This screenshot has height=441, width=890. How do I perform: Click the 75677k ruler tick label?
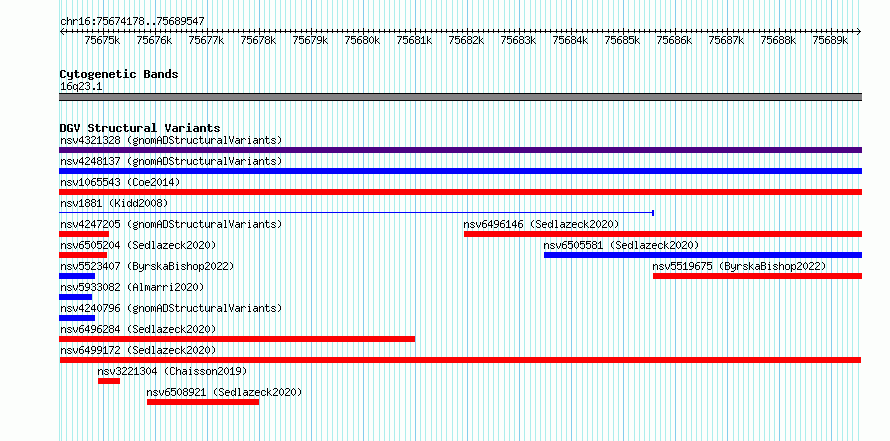(207, 40)
